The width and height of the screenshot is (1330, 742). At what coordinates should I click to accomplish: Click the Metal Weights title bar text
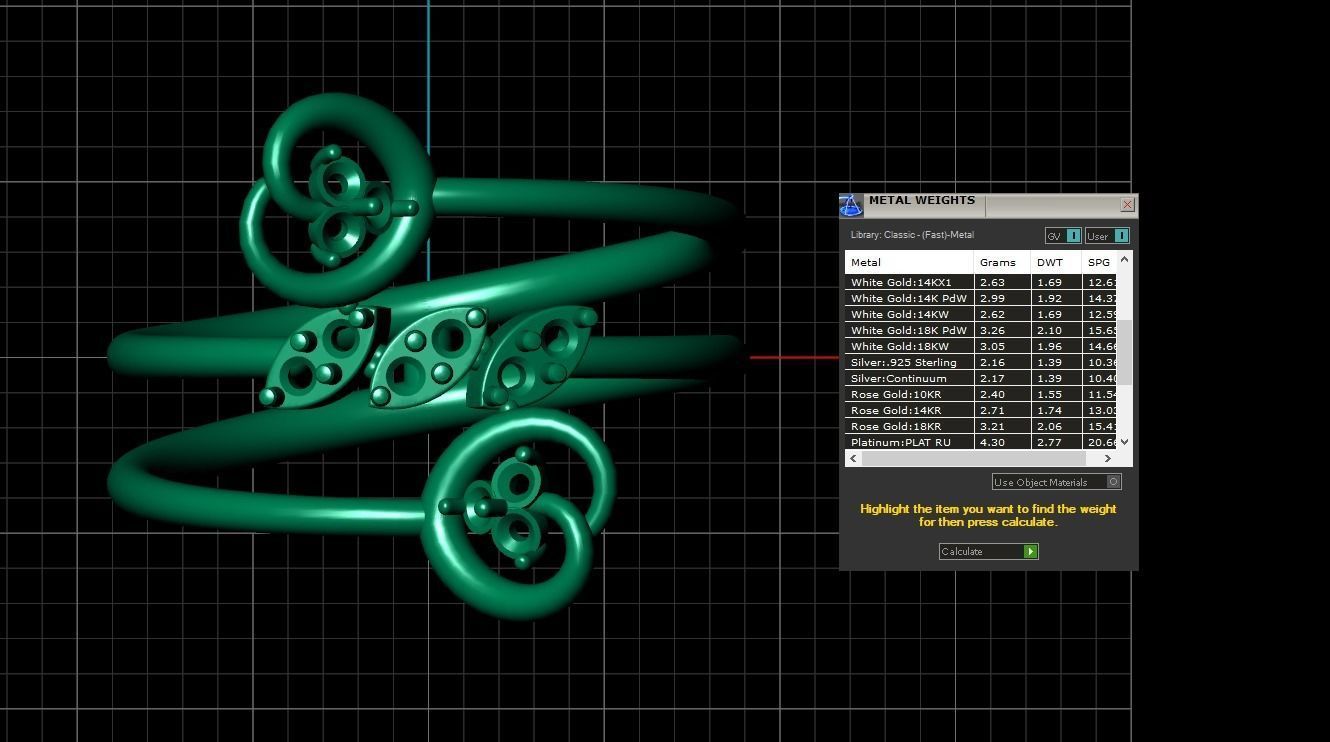click(x=921, y=200)
